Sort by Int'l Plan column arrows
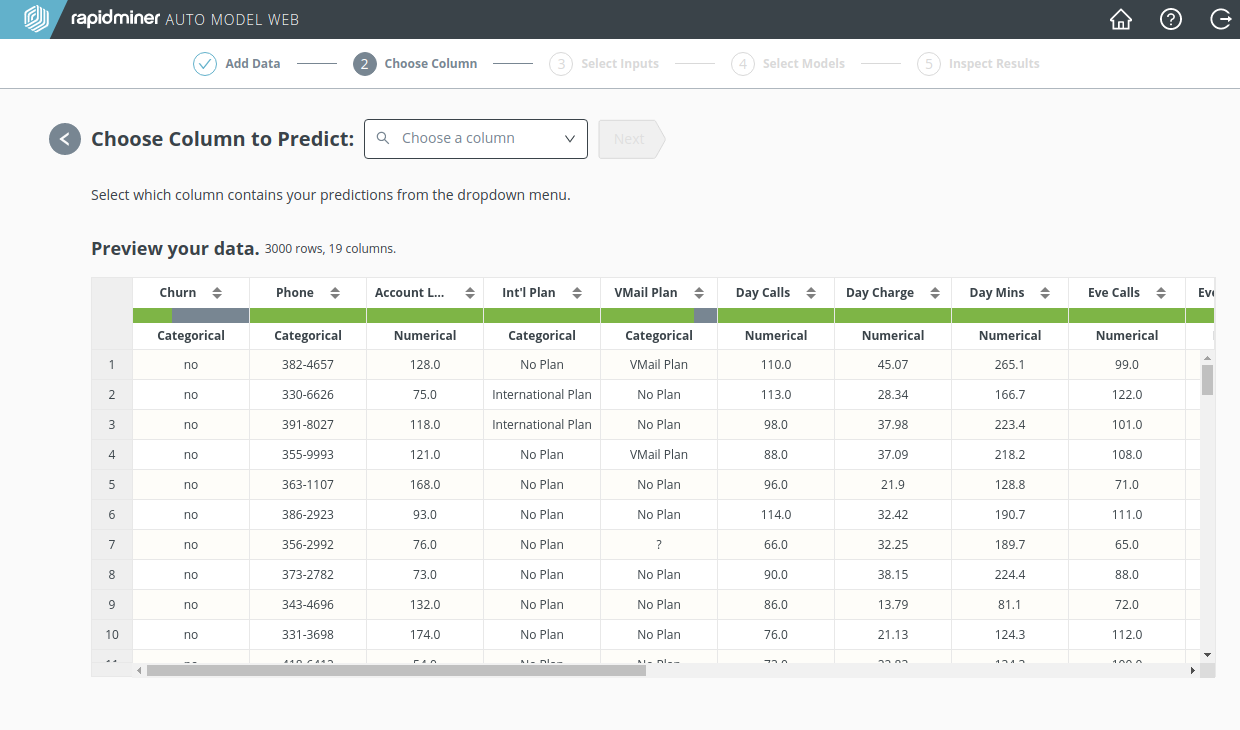The width and height of the screenshot is (1240, 730). [x=577, y=293]
